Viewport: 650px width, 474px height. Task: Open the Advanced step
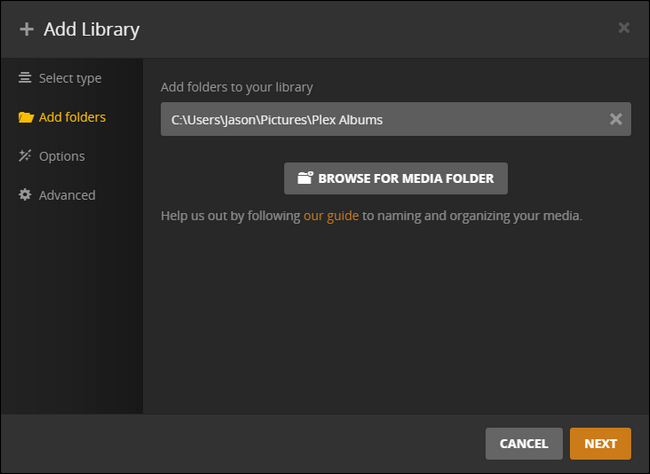67,195
